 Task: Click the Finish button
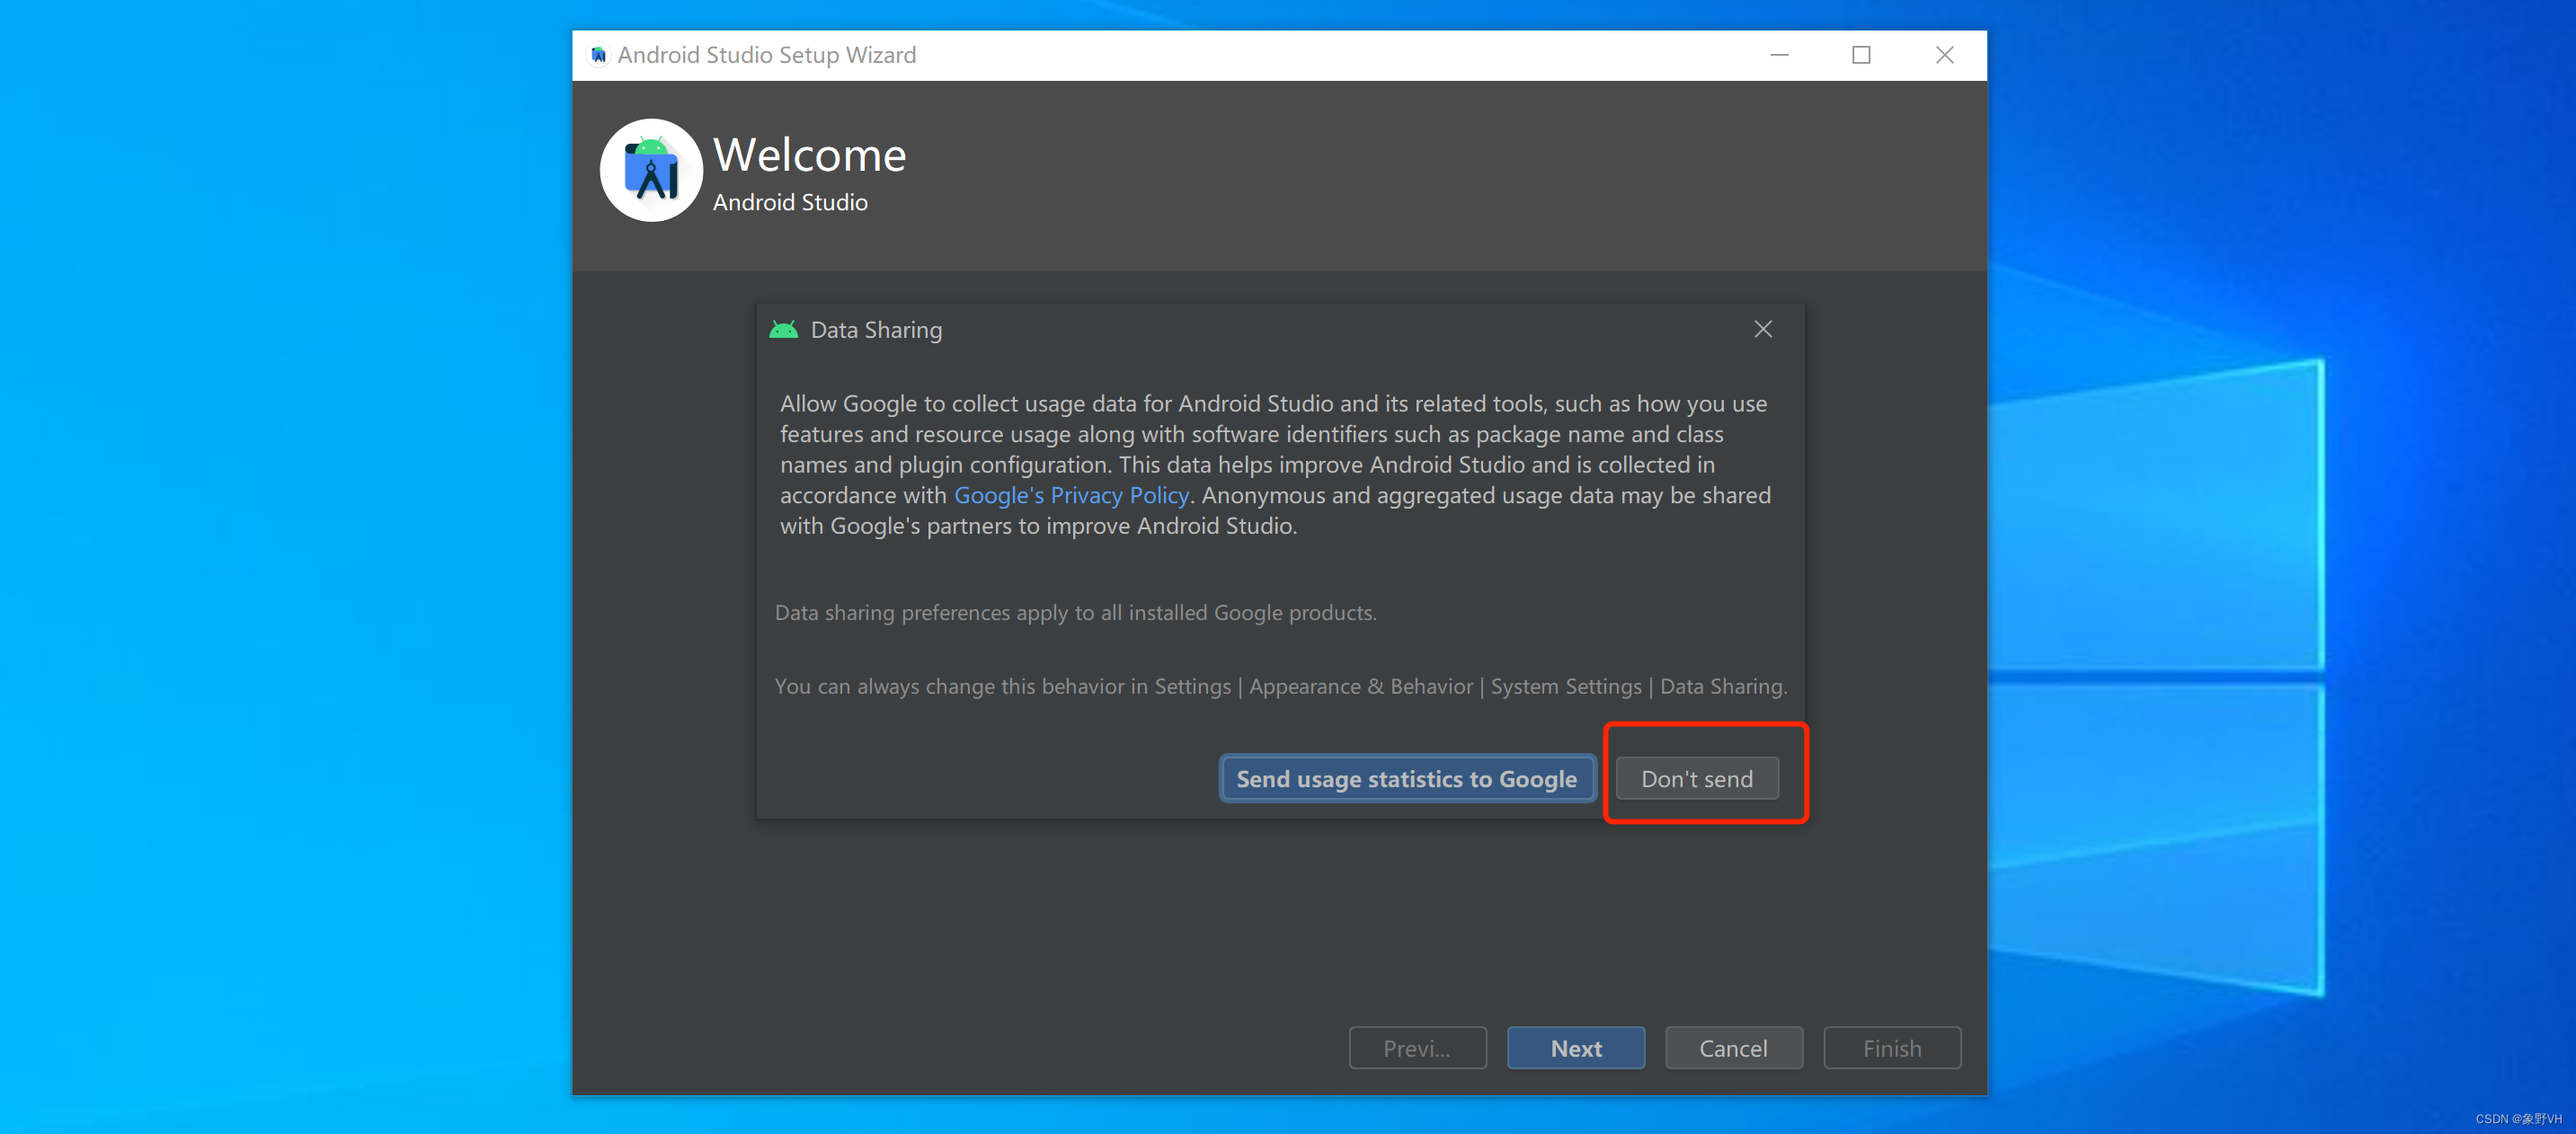click(x=1891, y=1048)
